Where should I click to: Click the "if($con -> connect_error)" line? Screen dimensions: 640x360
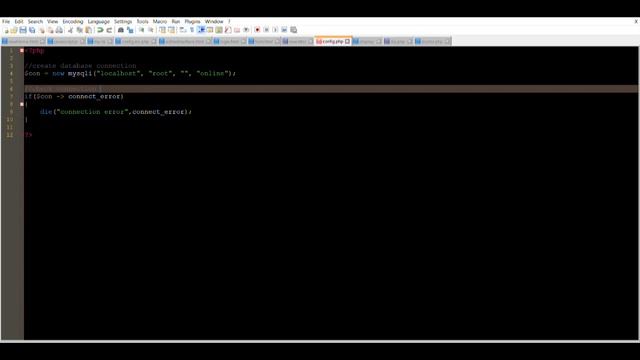[74, 97]
